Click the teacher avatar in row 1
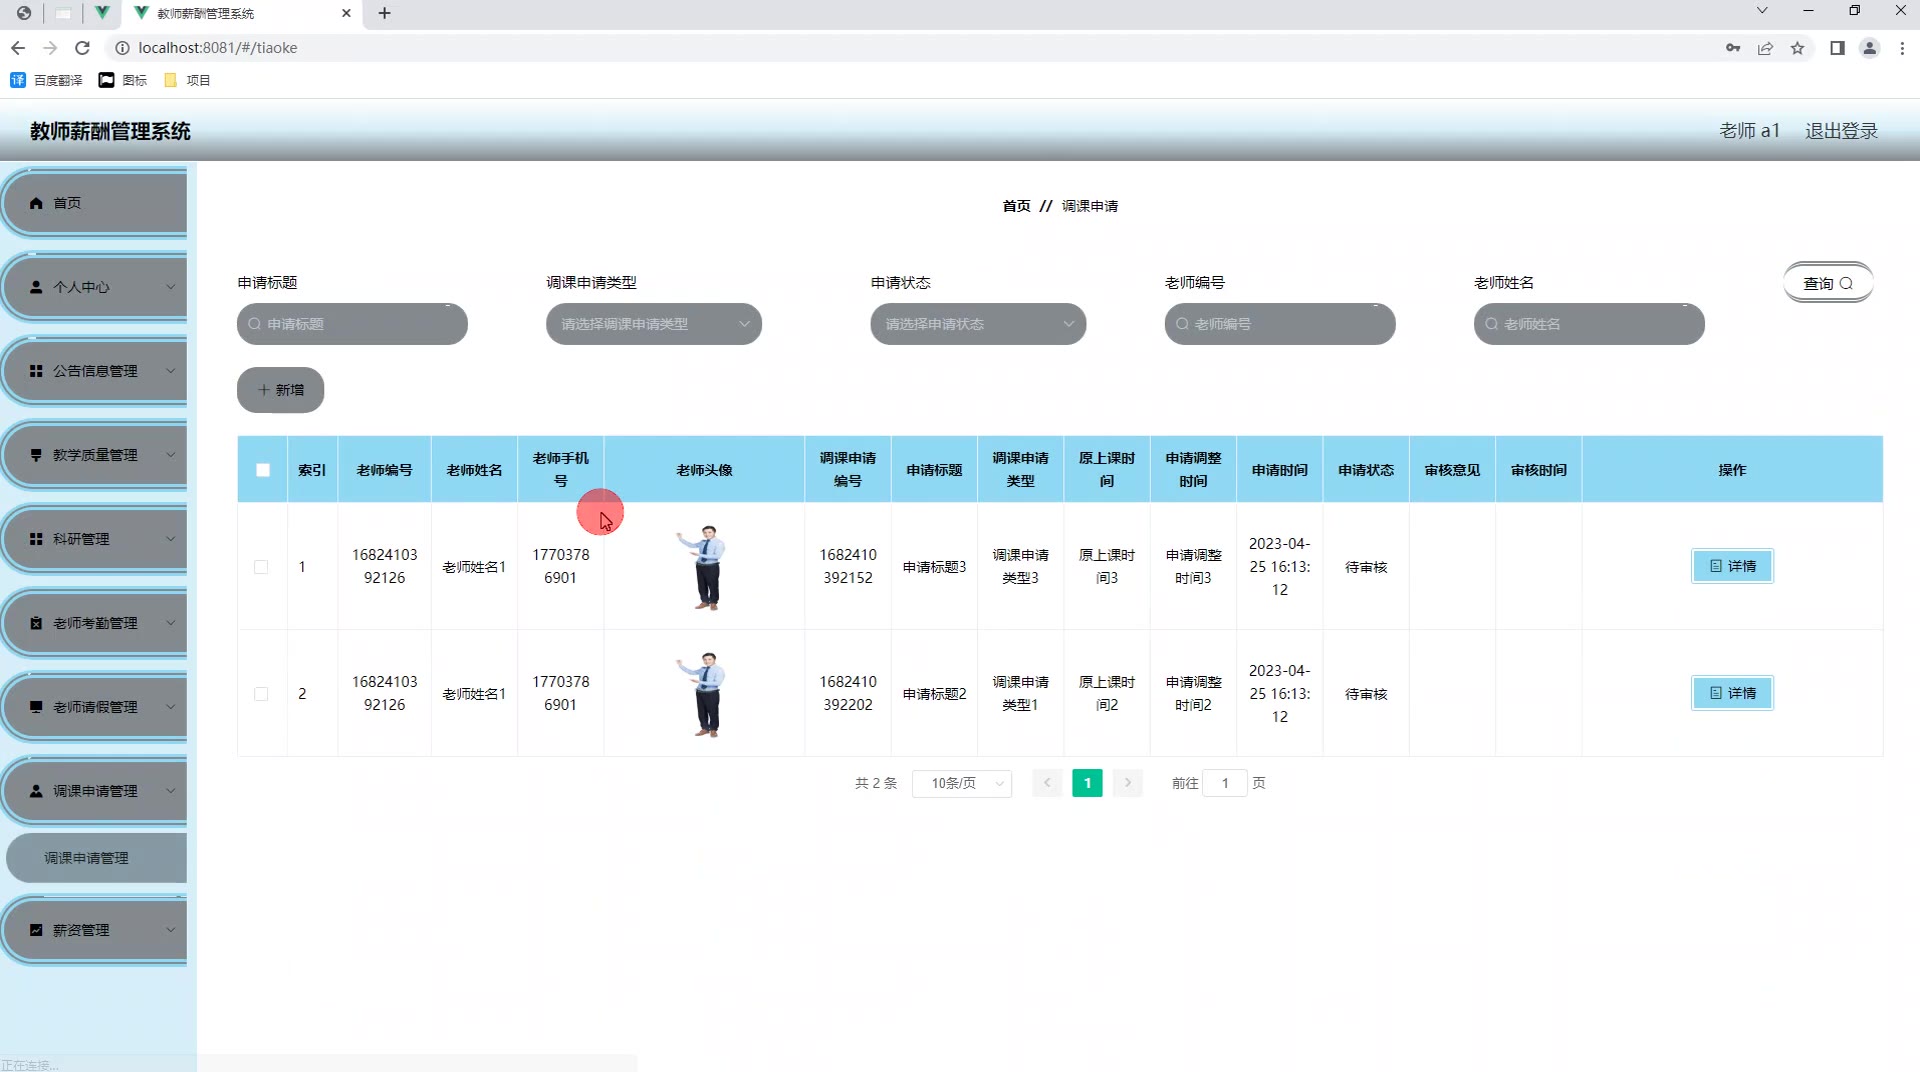The width and height of the screenshot is (1920, 1072). coord(704,567)
